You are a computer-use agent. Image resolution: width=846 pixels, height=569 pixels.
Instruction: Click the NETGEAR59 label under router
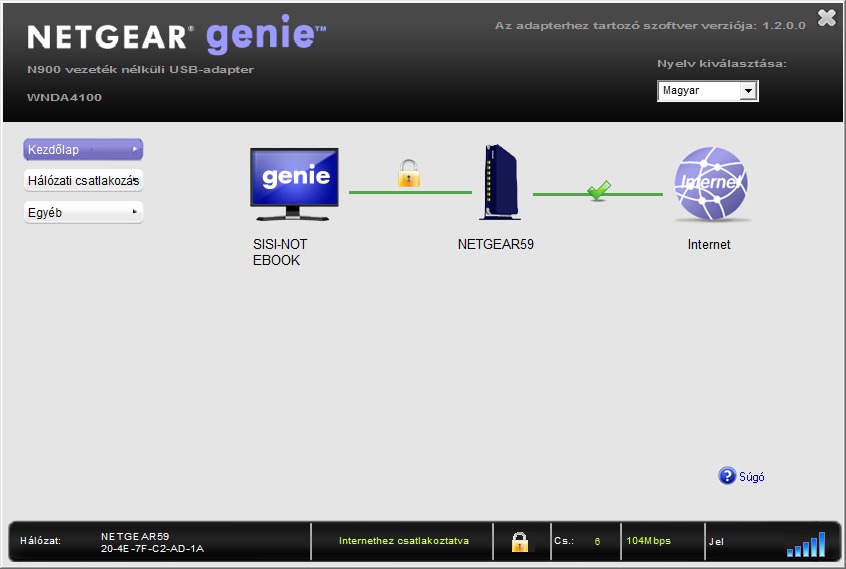pos(495,244)
